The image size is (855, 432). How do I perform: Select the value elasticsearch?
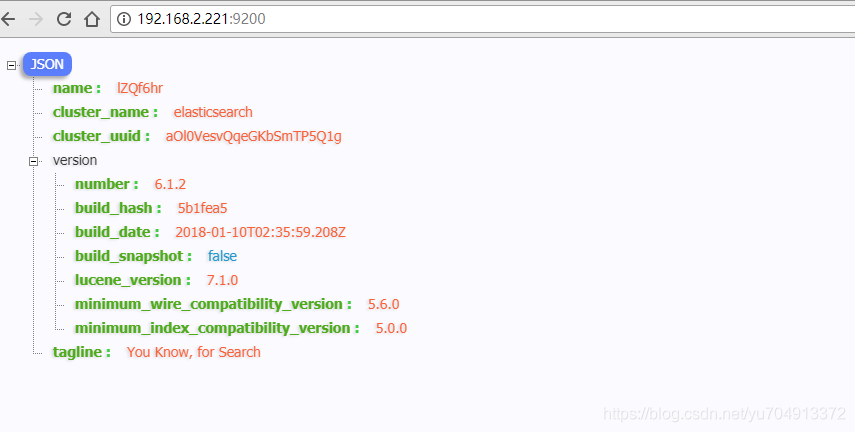coord(213,112)
